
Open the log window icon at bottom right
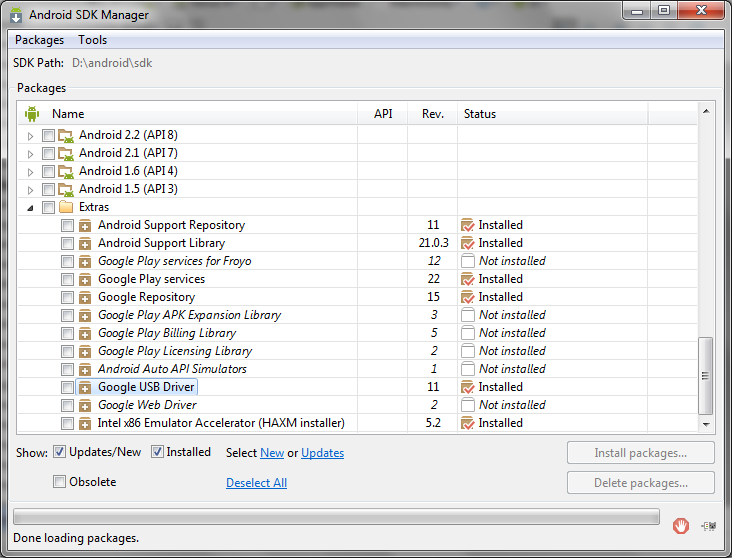(709, 526)
